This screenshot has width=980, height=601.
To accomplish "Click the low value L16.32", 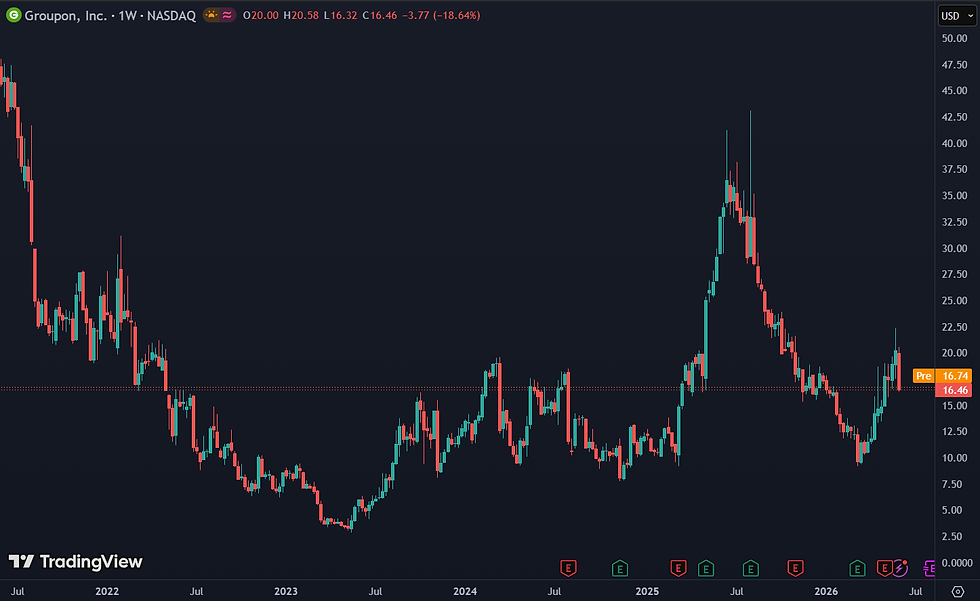I will click(x=340, y=15).
